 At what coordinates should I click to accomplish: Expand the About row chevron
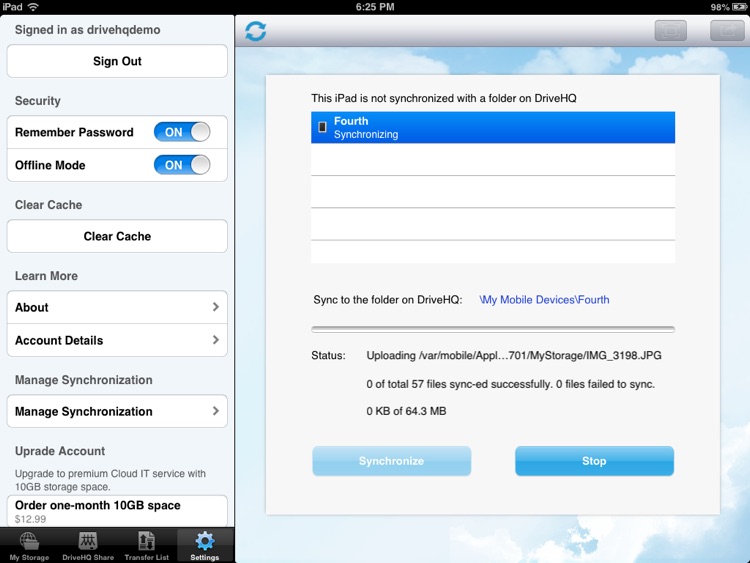point(216,307)
